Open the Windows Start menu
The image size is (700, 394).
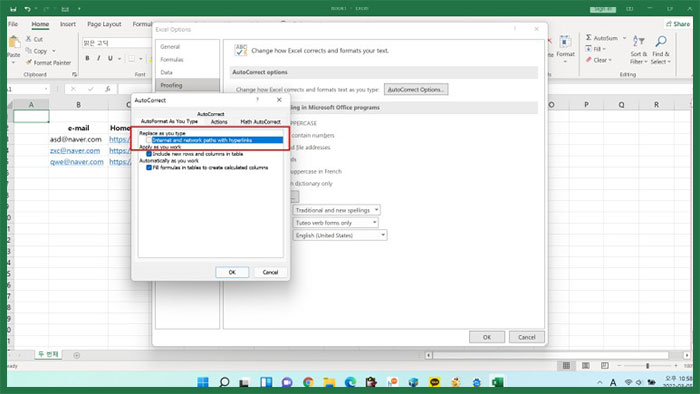click(203, 382)
